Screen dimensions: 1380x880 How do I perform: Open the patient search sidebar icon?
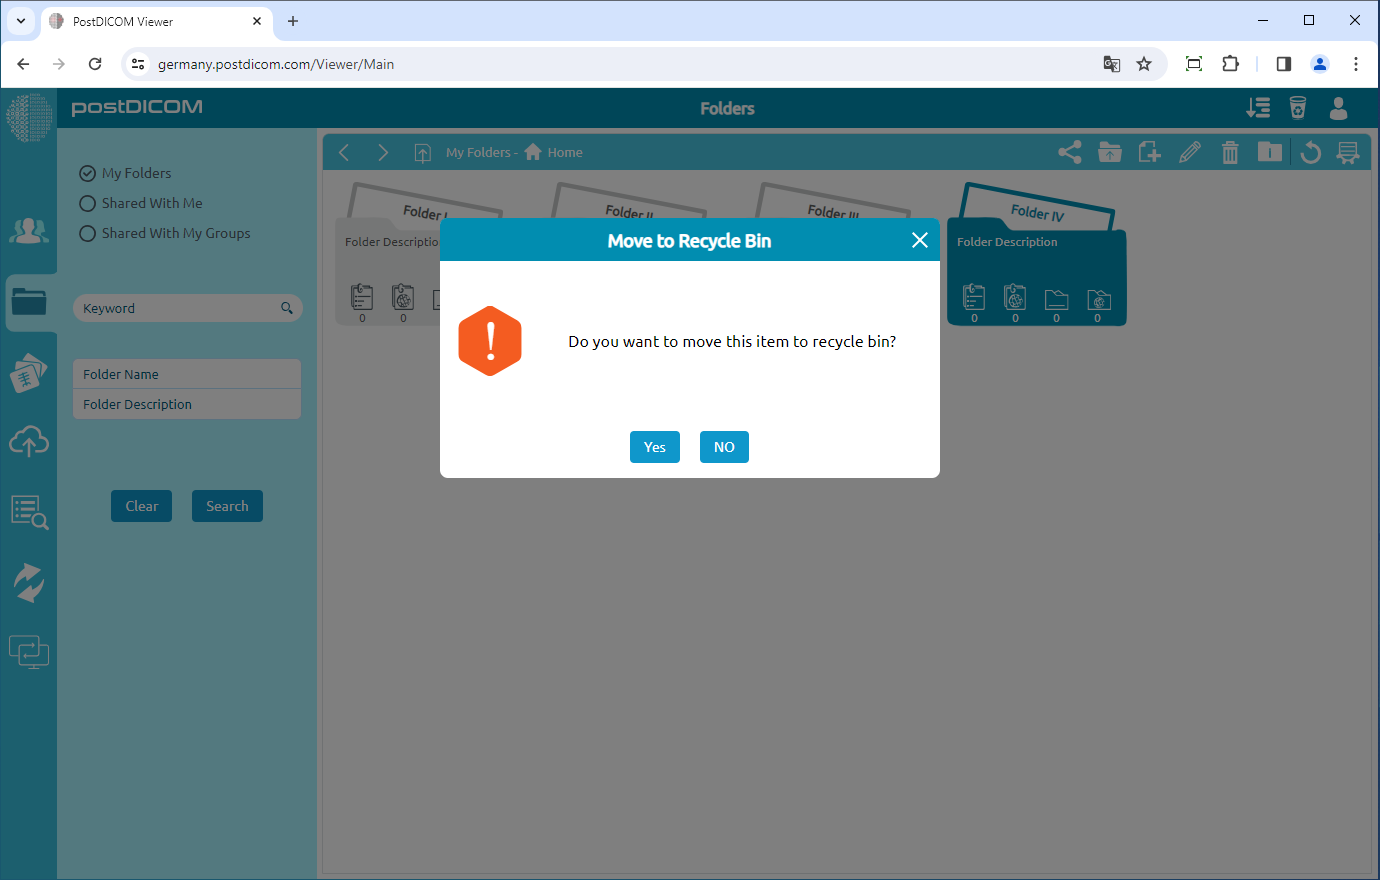tap(29, 511)
